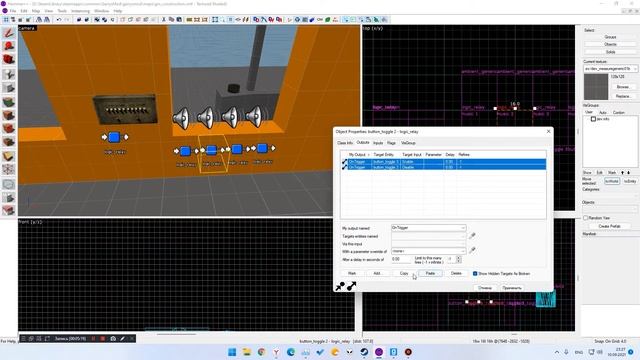Screen dimensions: 640x360
Task: Switch to the Inputs tab
Action: tap(378, 143)
